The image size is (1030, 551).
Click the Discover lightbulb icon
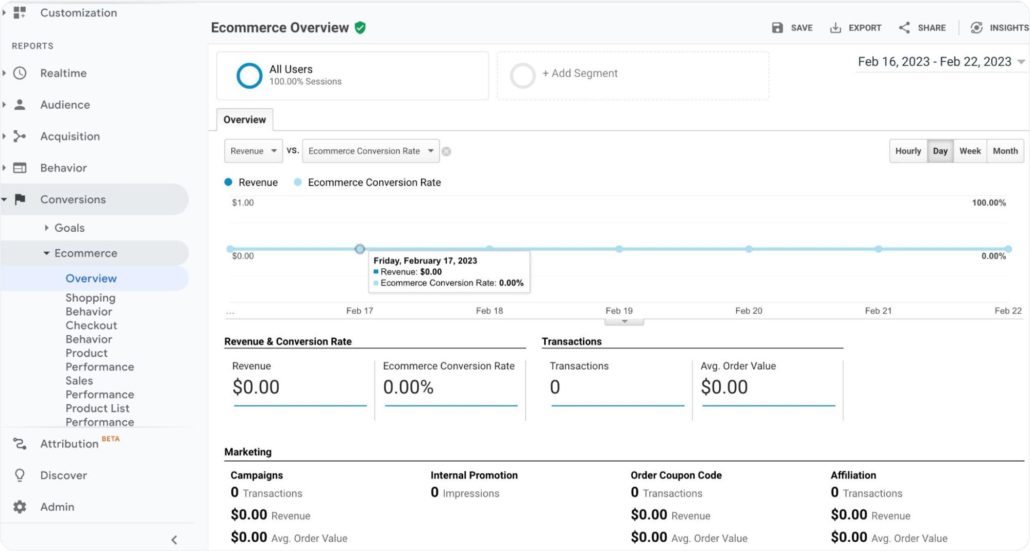tap(20, 475)
